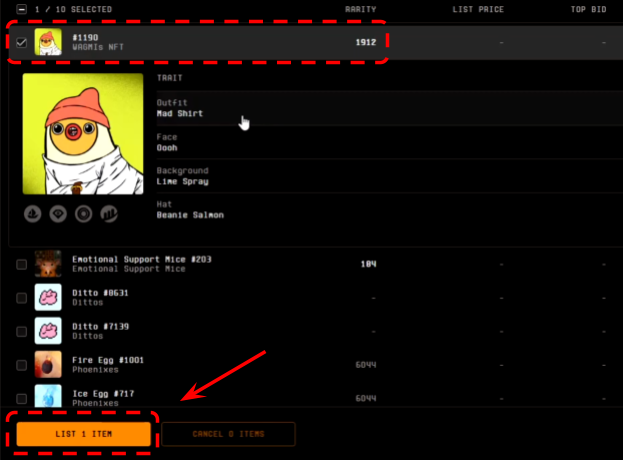Check the Fire Egg #1001 checkbox
The image size is (623, 460).
(x=21, y=365)
